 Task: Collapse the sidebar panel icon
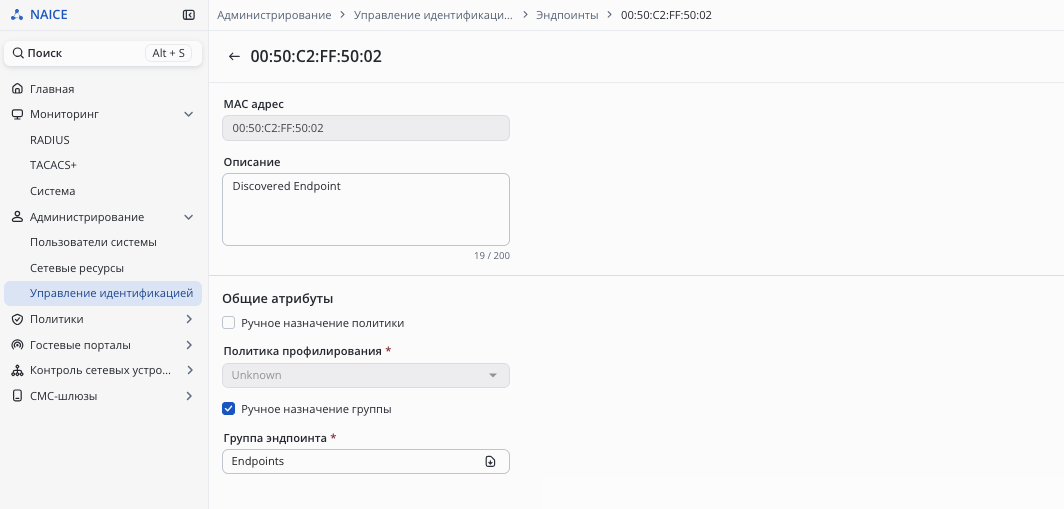(189, 15)
